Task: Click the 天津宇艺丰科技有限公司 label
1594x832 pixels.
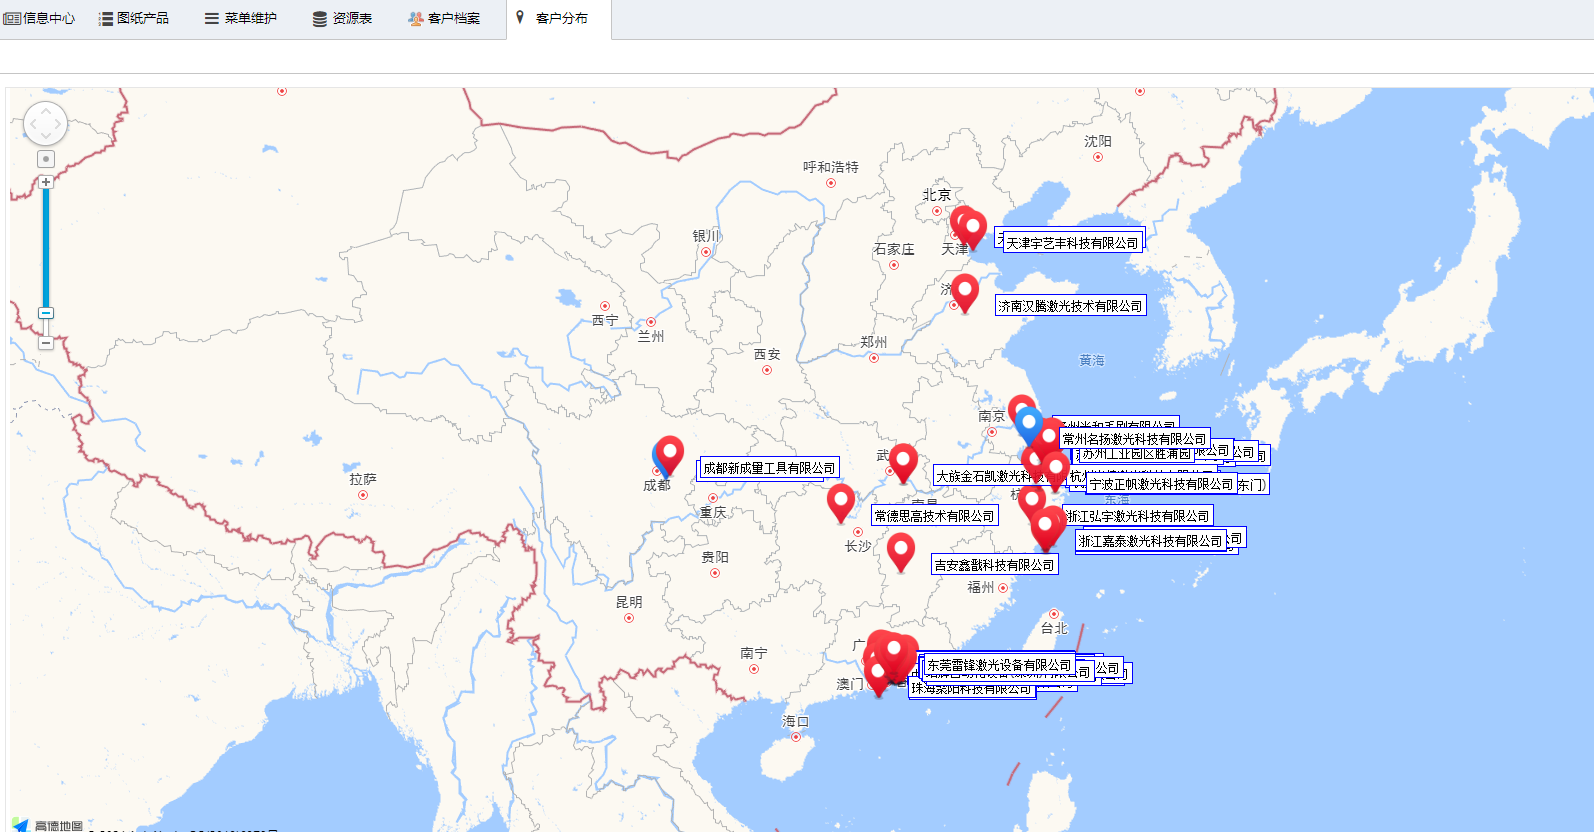Action: pos(1072,243)
